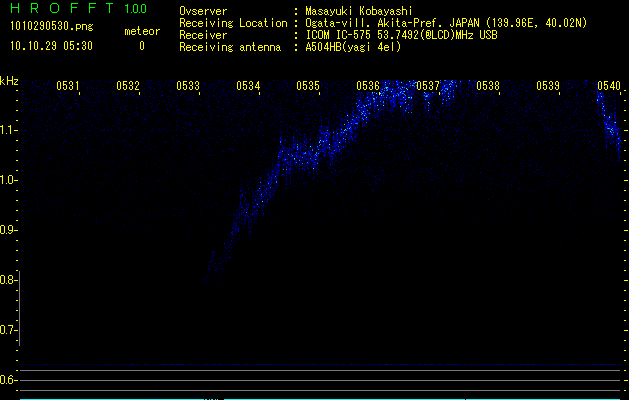Click the 0534 time marker
Screen dimensions: 629x400
click(x=248, y=86)
